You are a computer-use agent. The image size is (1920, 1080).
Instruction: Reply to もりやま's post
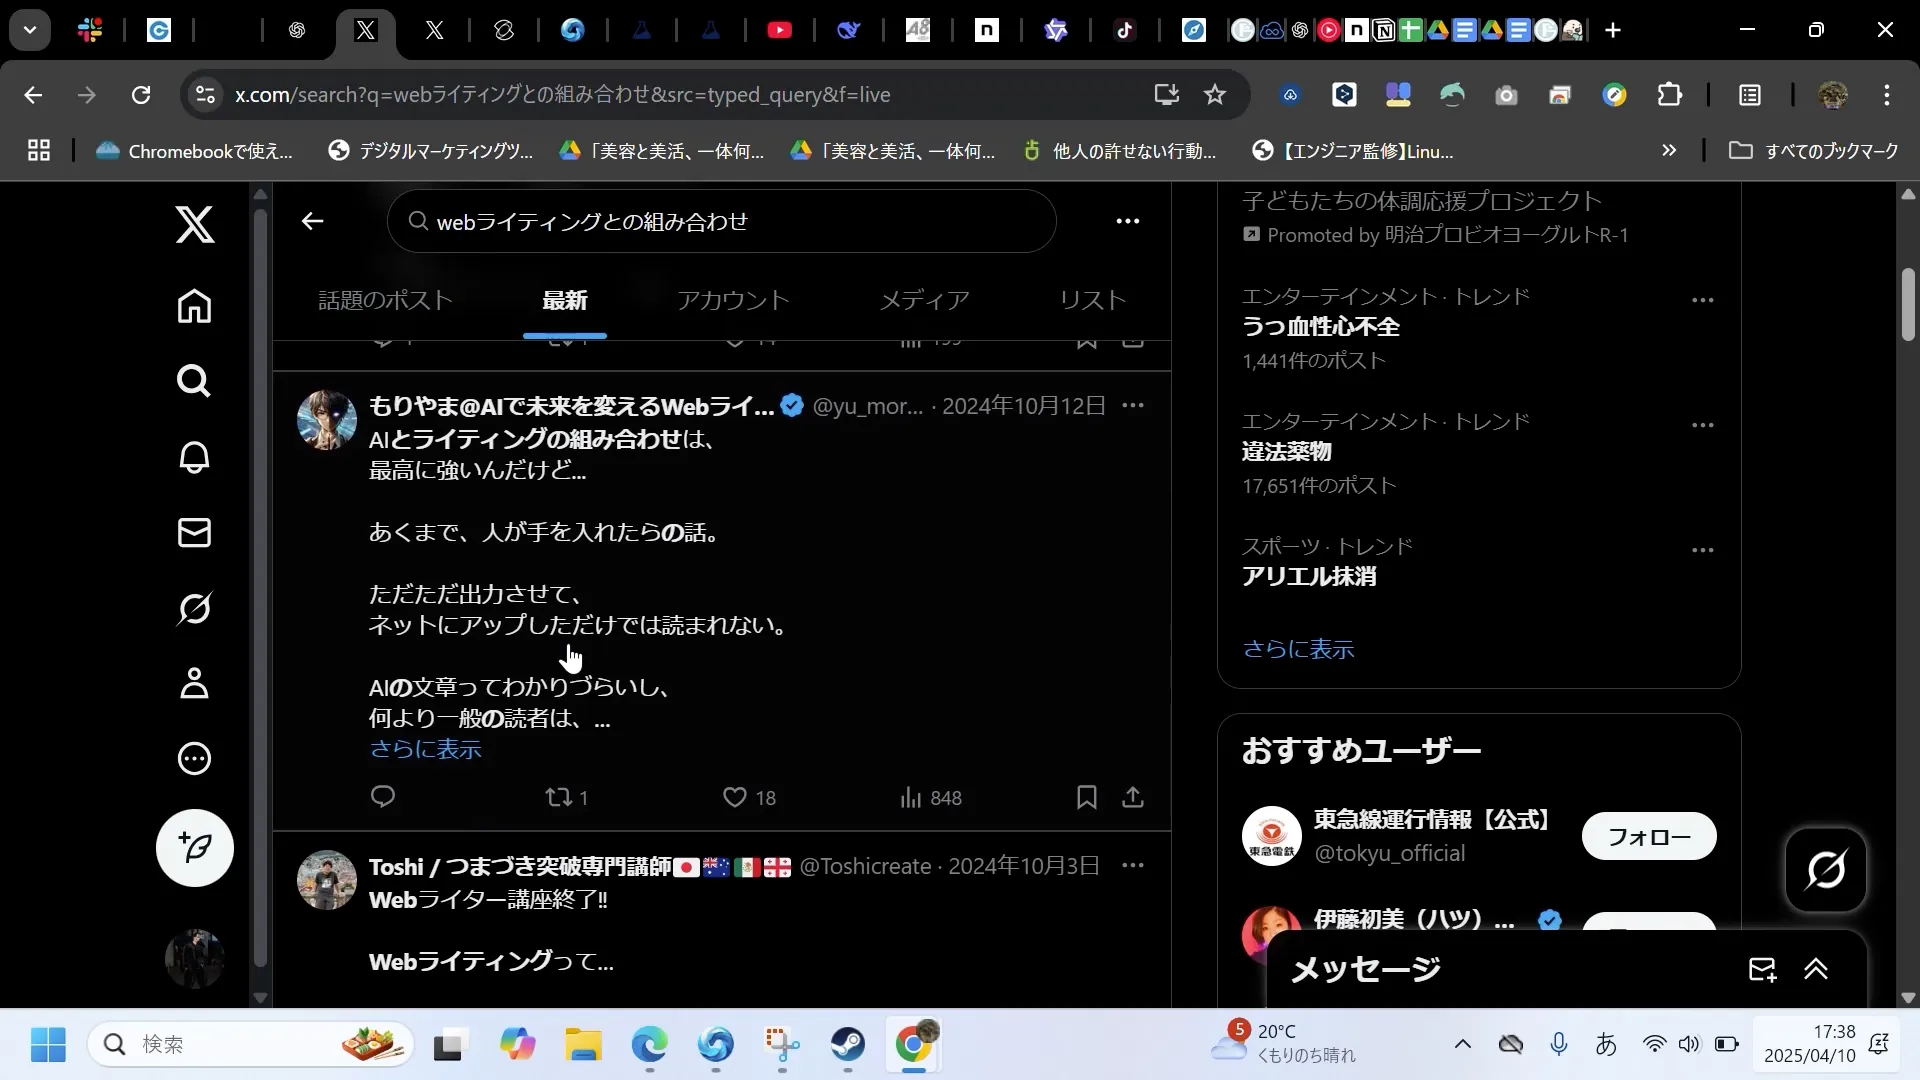pyautogui.click(x=383, y=797)
